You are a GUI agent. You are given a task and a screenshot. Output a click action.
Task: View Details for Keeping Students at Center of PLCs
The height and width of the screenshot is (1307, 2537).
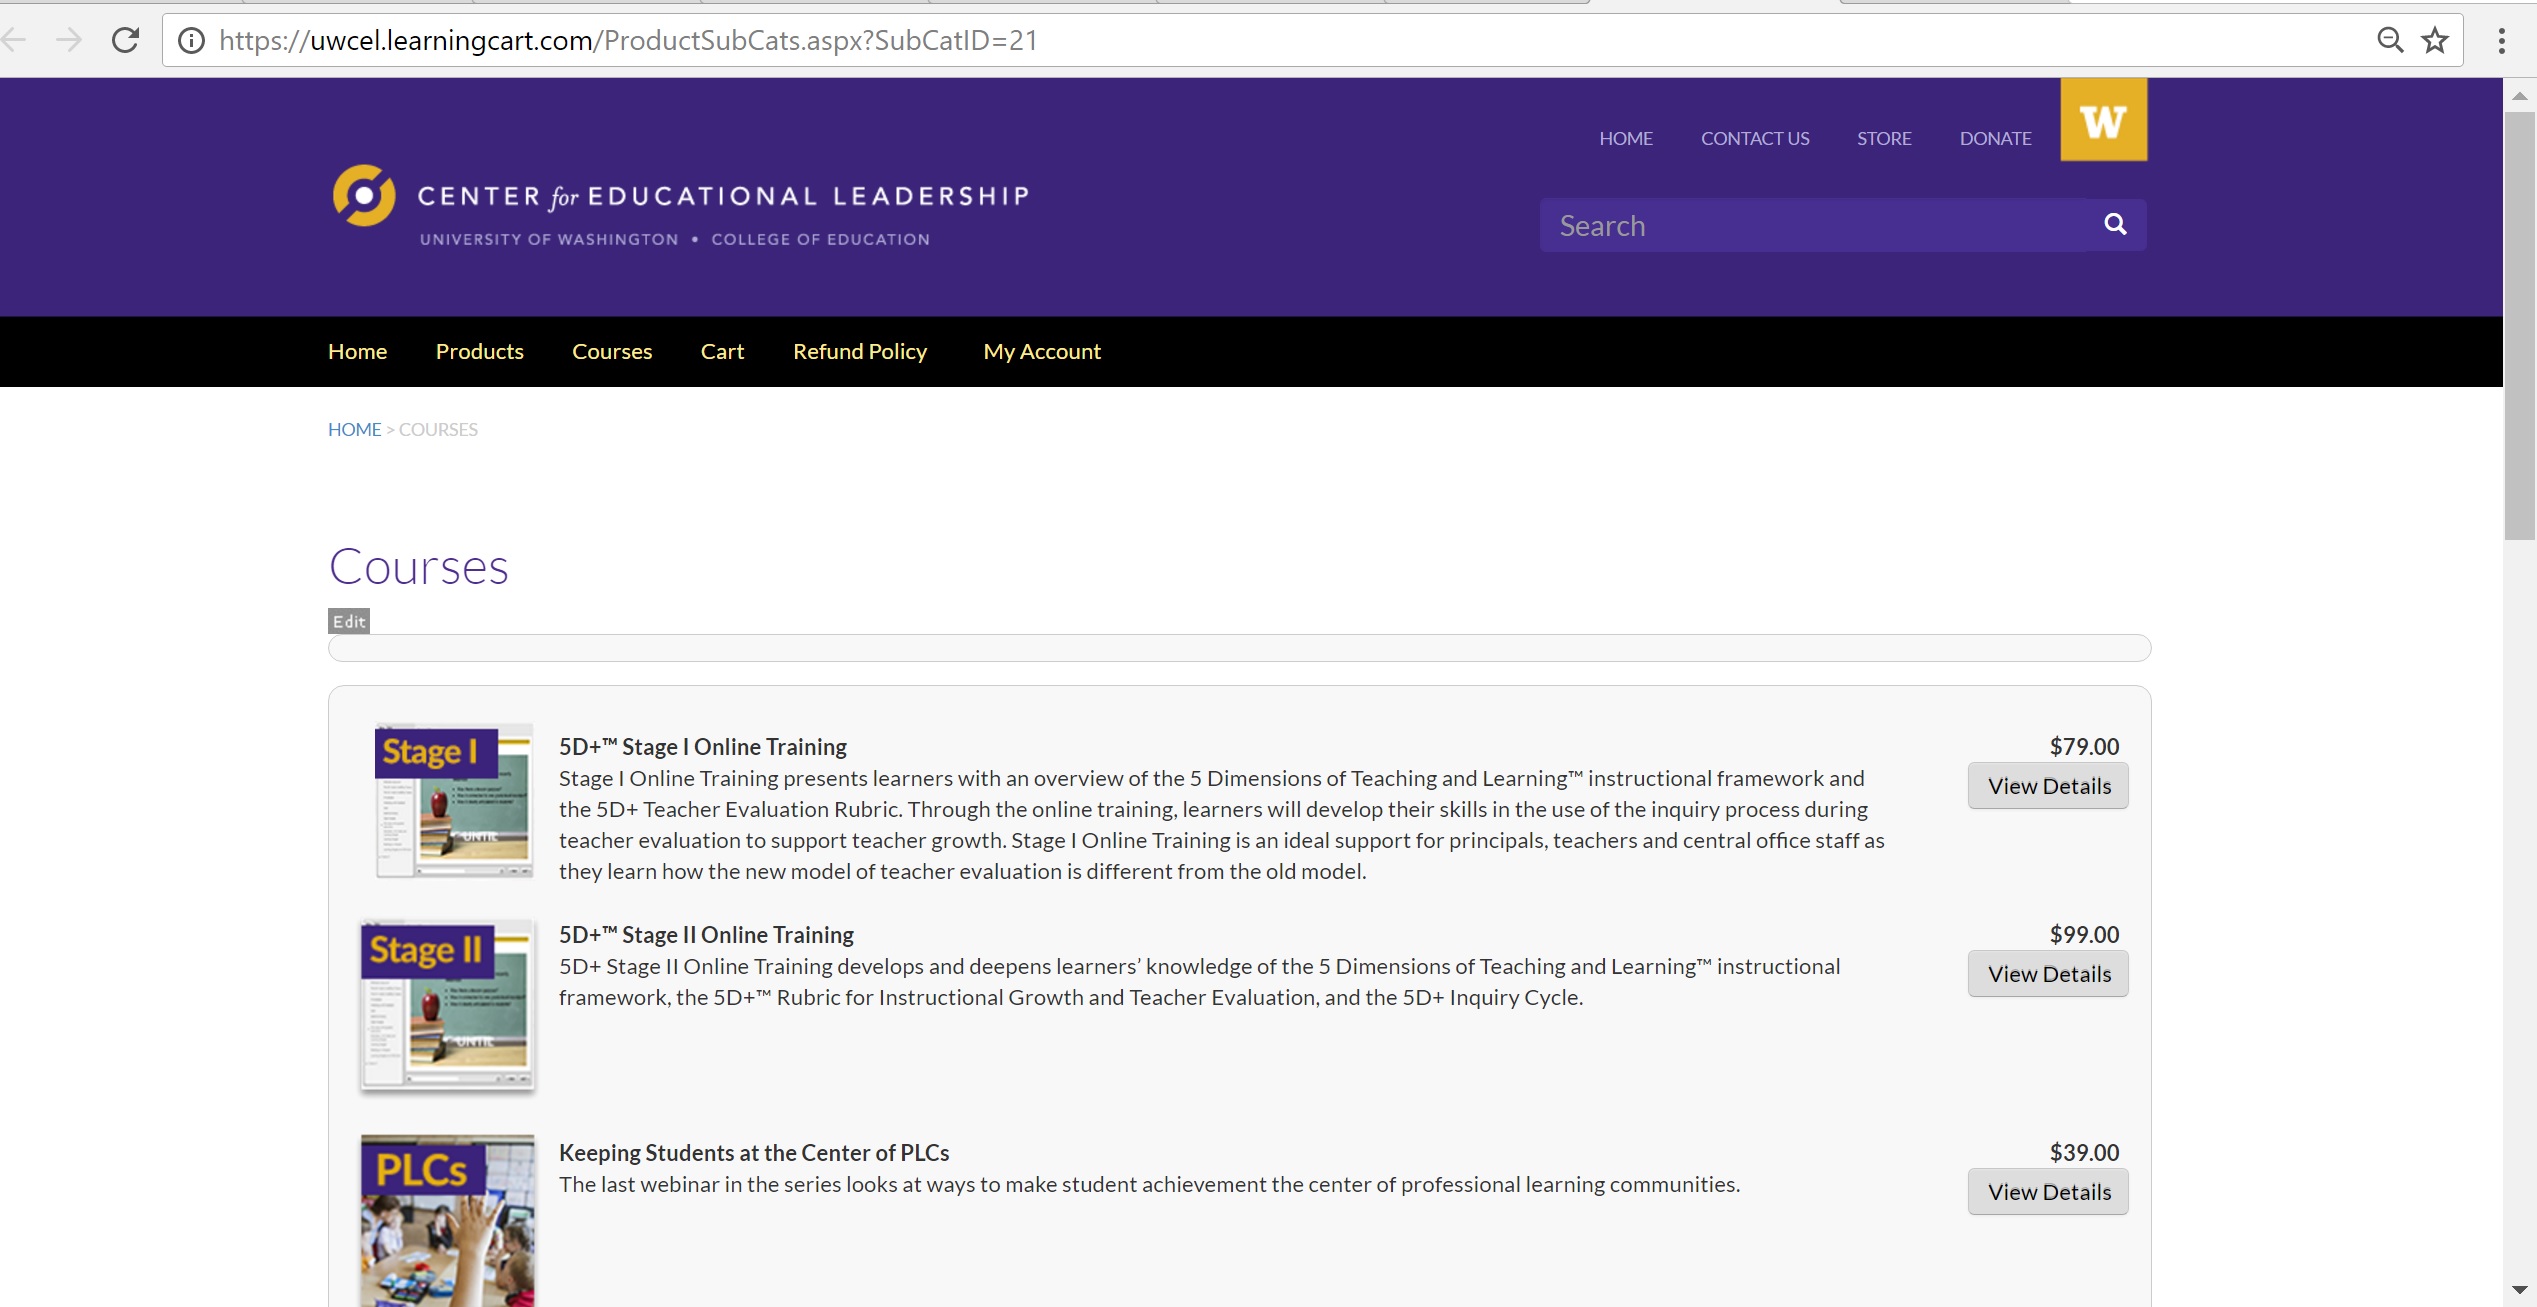[2048, 1192]
